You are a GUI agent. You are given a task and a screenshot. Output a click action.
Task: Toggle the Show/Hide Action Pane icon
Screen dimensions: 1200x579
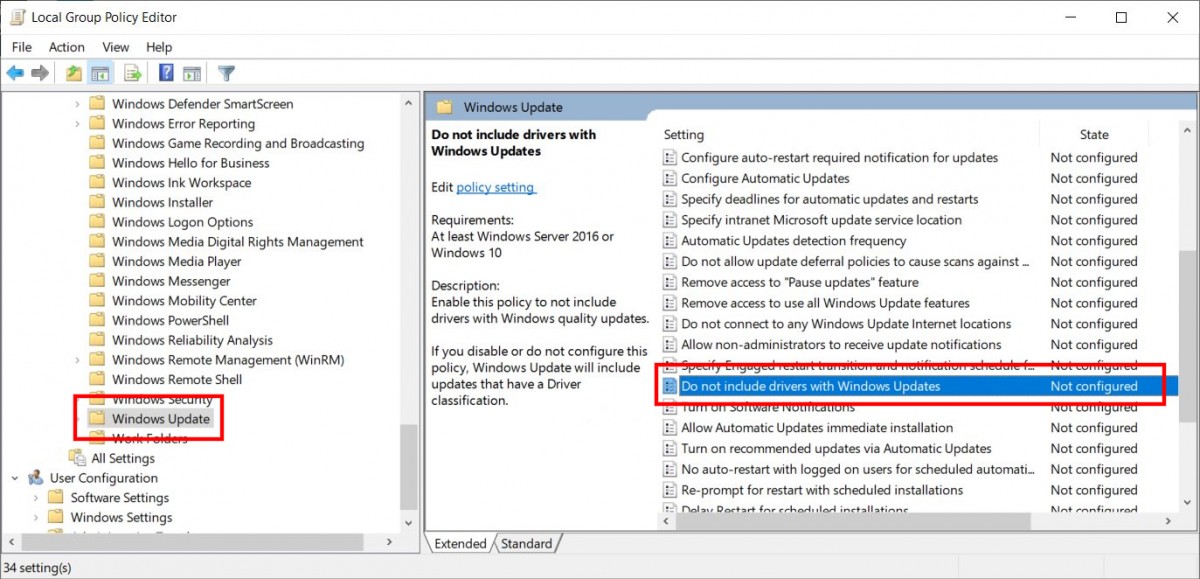(x=192, y=72)
